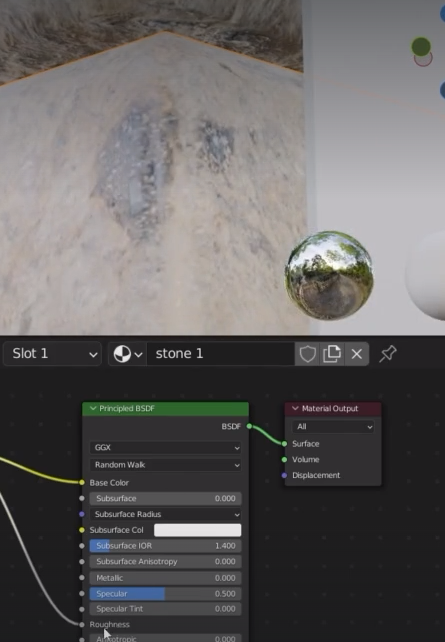This screenshot has height=642, width=445.
Task: Toggle the node editor pin icon
Action: click(388, 354)
